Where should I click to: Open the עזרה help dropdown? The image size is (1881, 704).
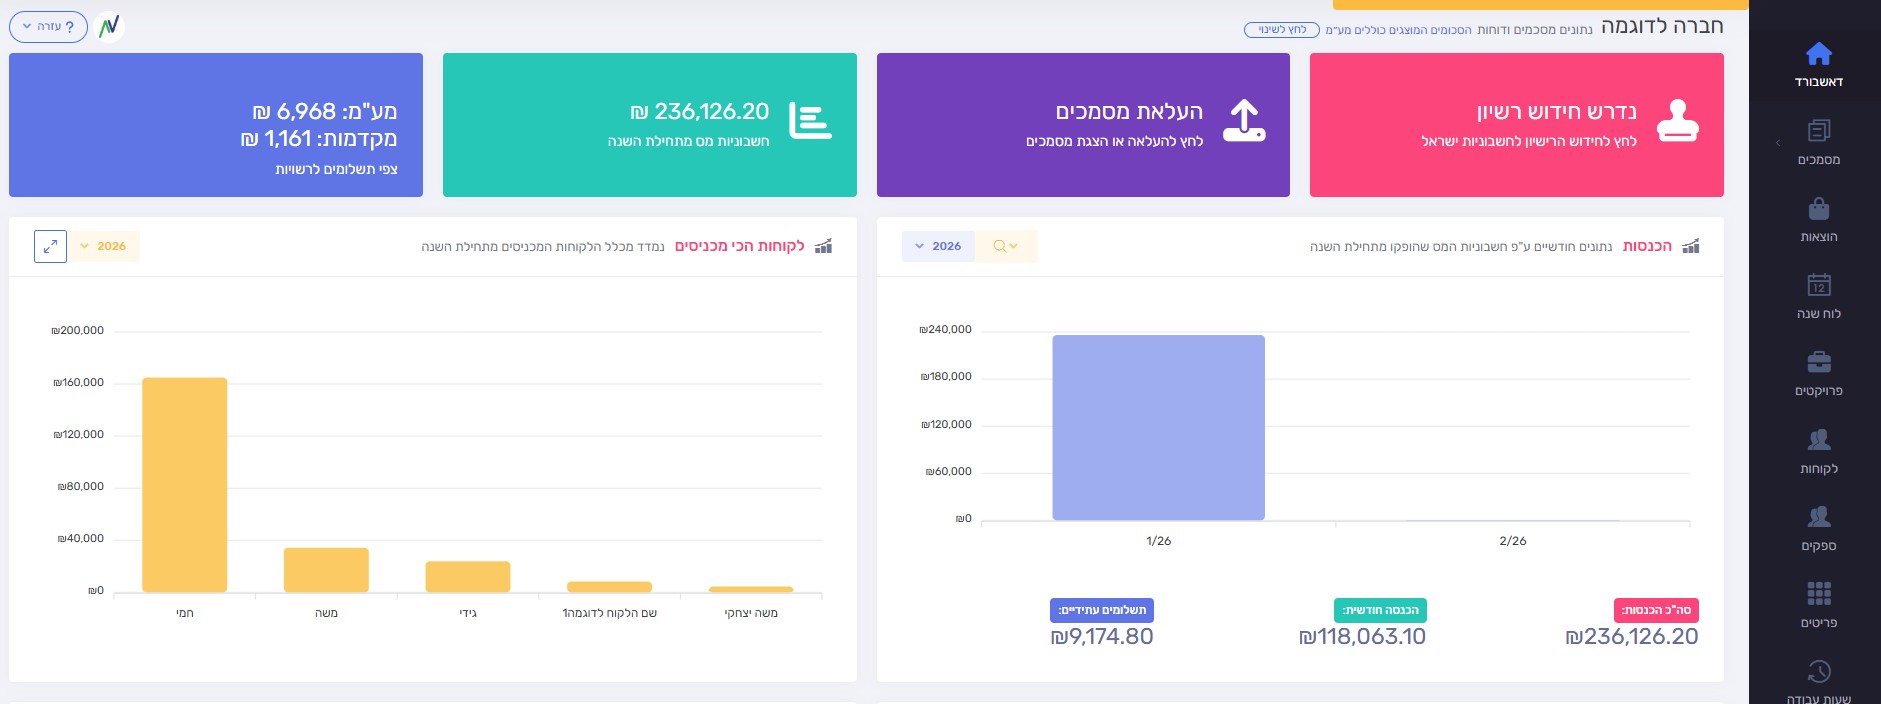[x=48, y=27]
